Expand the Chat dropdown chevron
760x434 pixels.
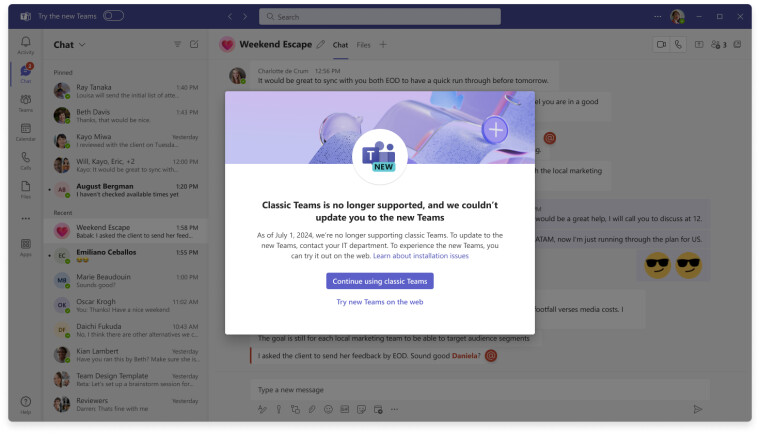(82, 45)
